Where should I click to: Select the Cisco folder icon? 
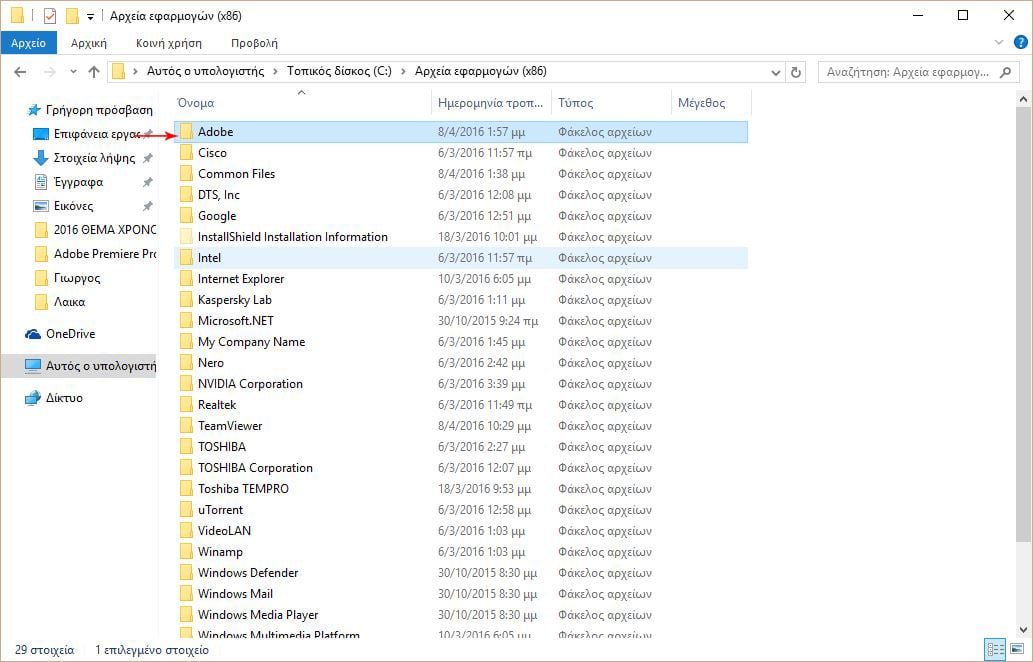[186, 153]
